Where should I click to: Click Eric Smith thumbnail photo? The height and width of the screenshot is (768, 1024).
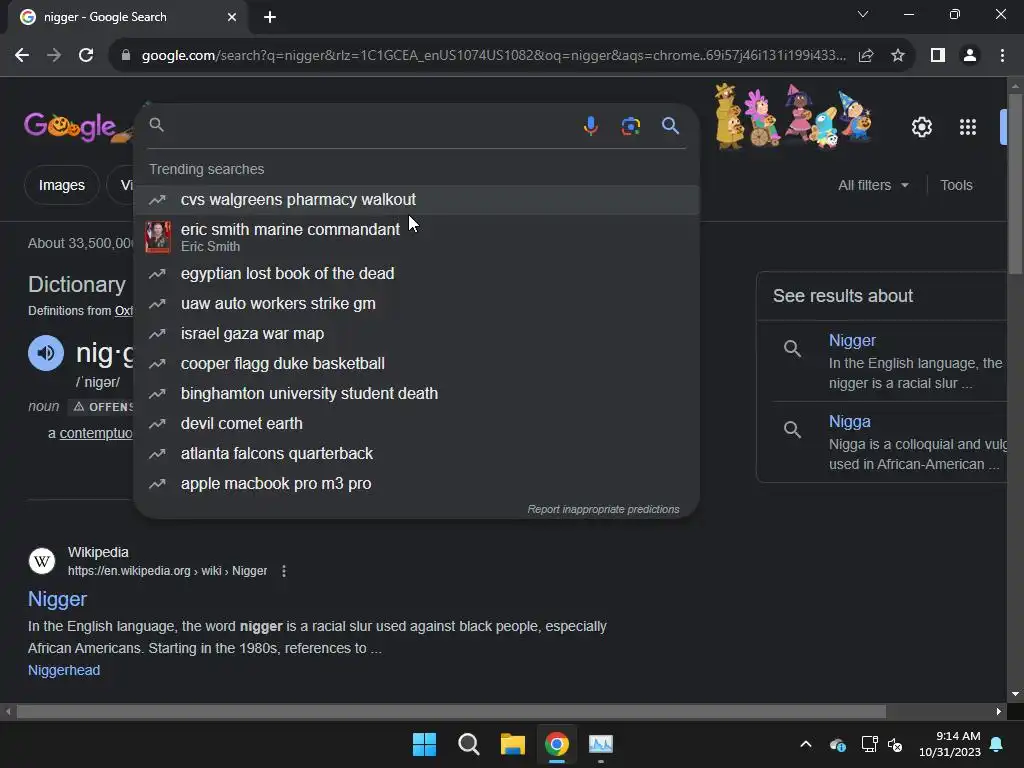tap(158, 236)
